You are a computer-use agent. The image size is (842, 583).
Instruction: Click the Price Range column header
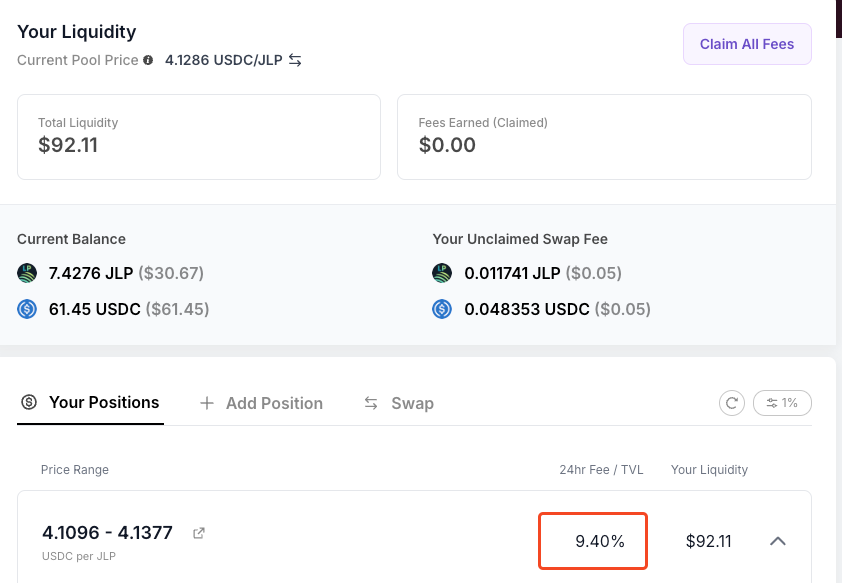tap(75, 470)
